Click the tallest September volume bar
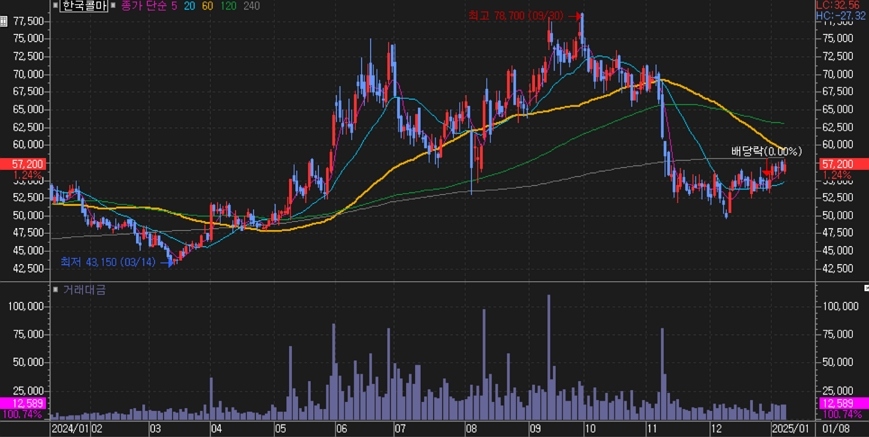 tap(549, 357)
